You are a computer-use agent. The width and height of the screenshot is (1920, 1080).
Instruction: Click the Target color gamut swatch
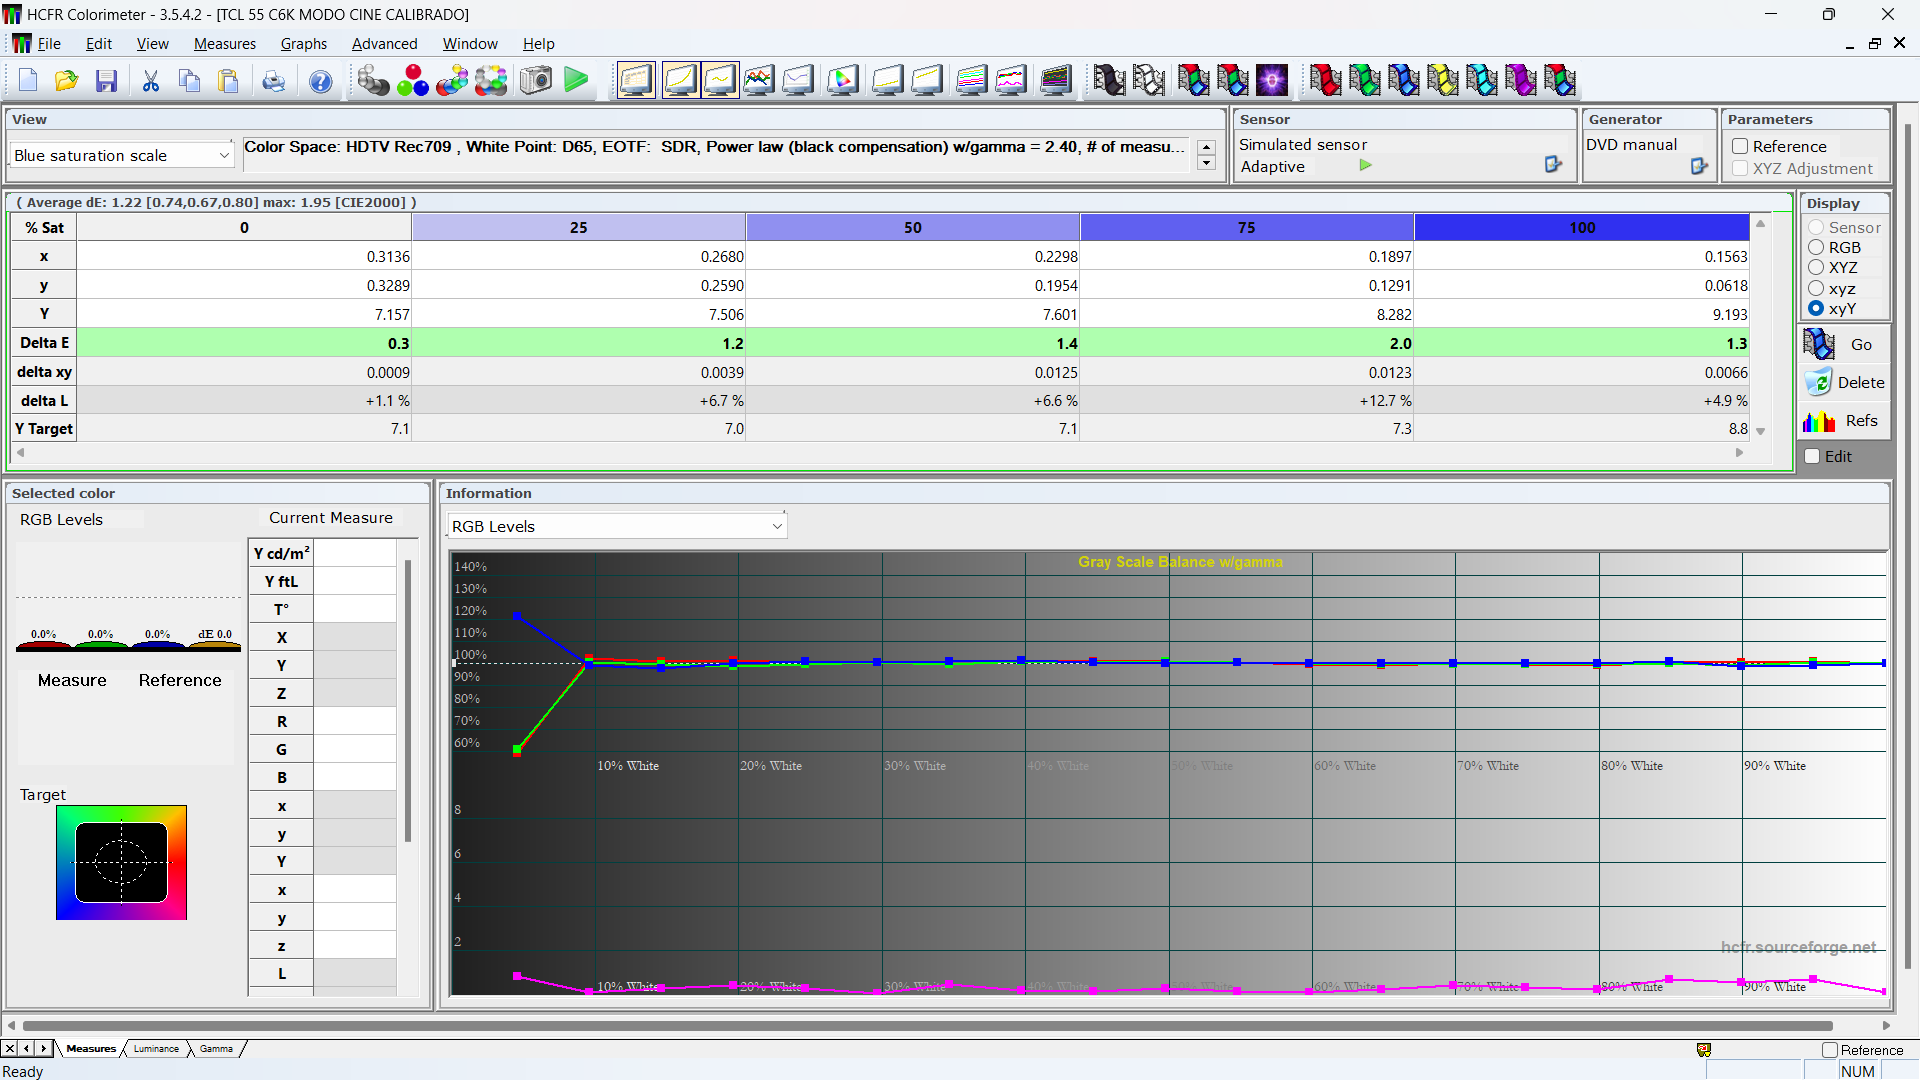pos(121,862)
